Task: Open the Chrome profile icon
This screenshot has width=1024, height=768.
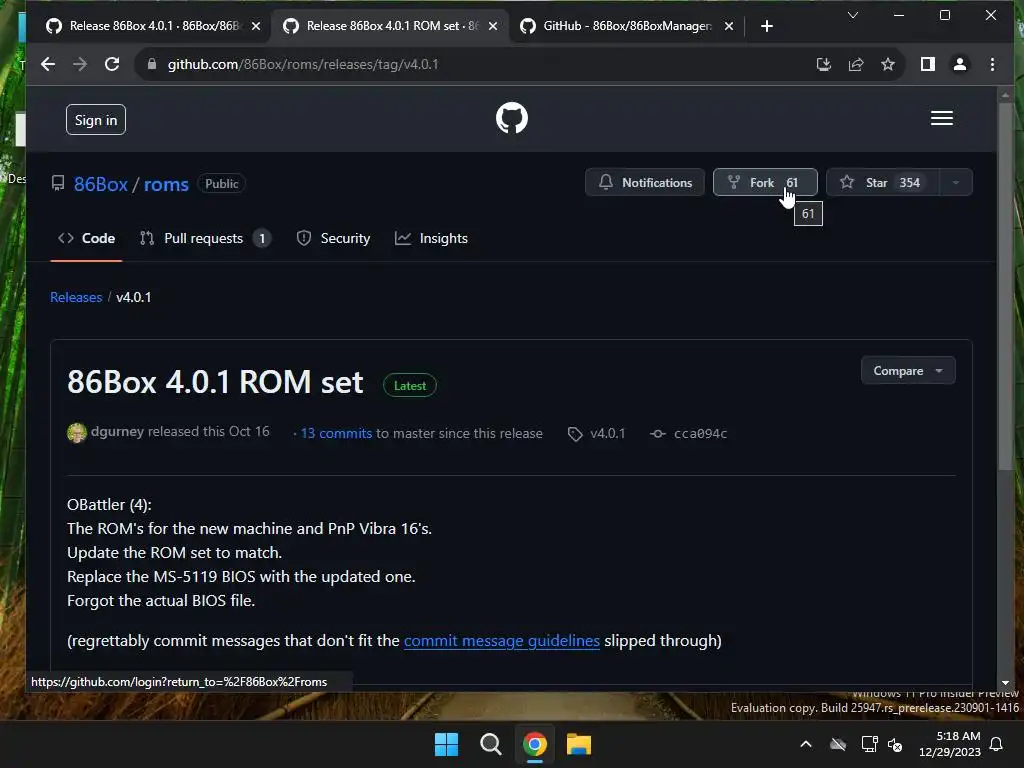Action: 960,64
